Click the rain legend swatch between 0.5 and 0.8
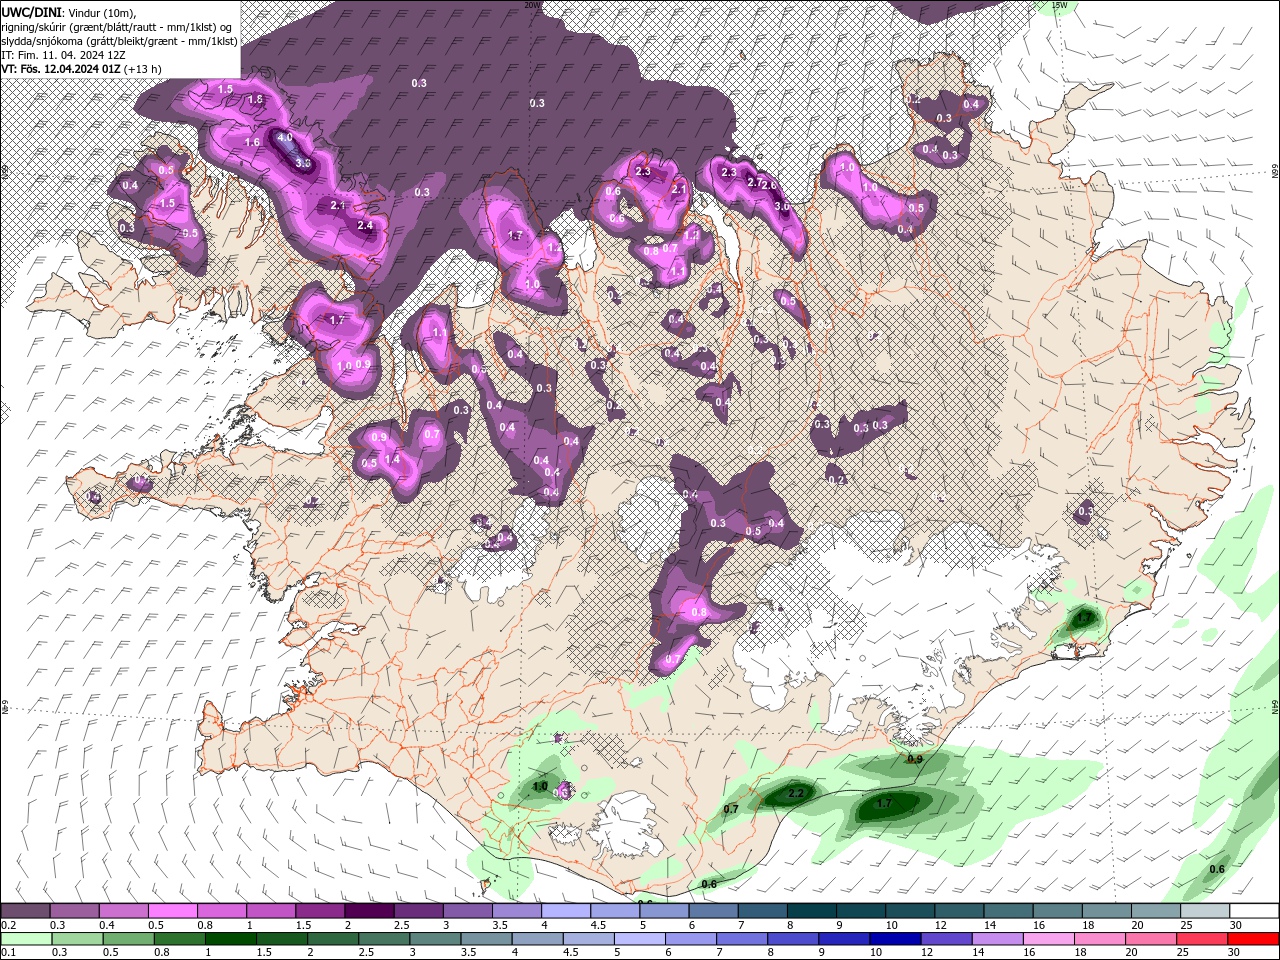Viewport: 1280px width, 960px height. (x=128, y=939)
